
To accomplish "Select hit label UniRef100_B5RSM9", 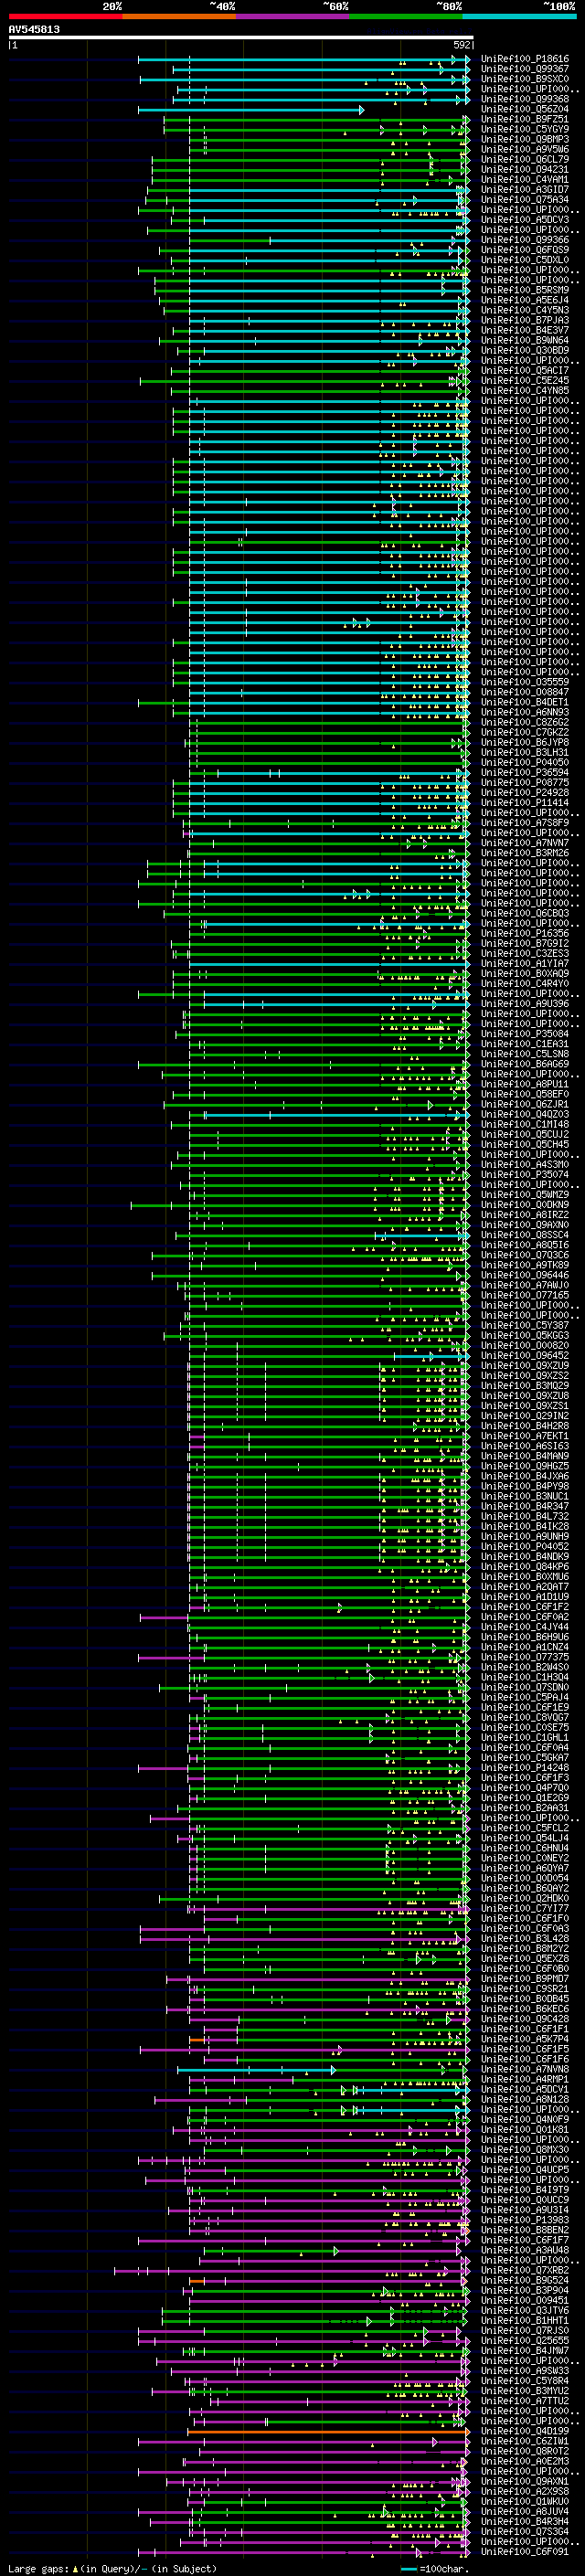I will coord(524,290).
